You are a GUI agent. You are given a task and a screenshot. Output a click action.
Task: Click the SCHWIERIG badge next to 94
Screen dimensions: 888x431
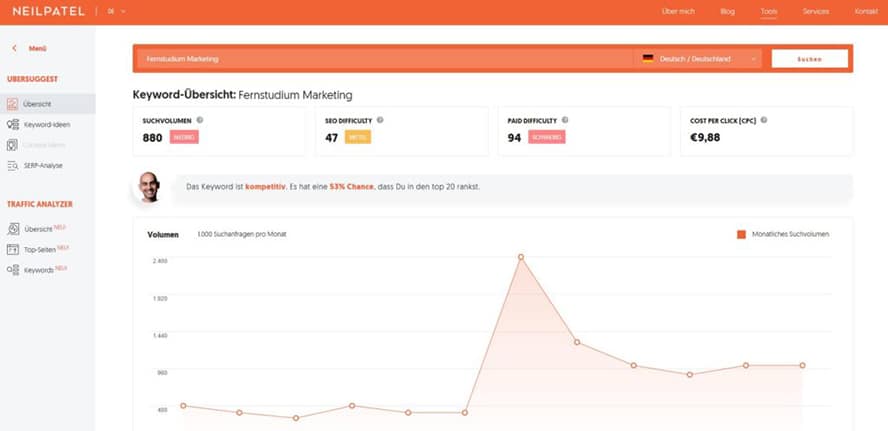click(x=547, y=137)
